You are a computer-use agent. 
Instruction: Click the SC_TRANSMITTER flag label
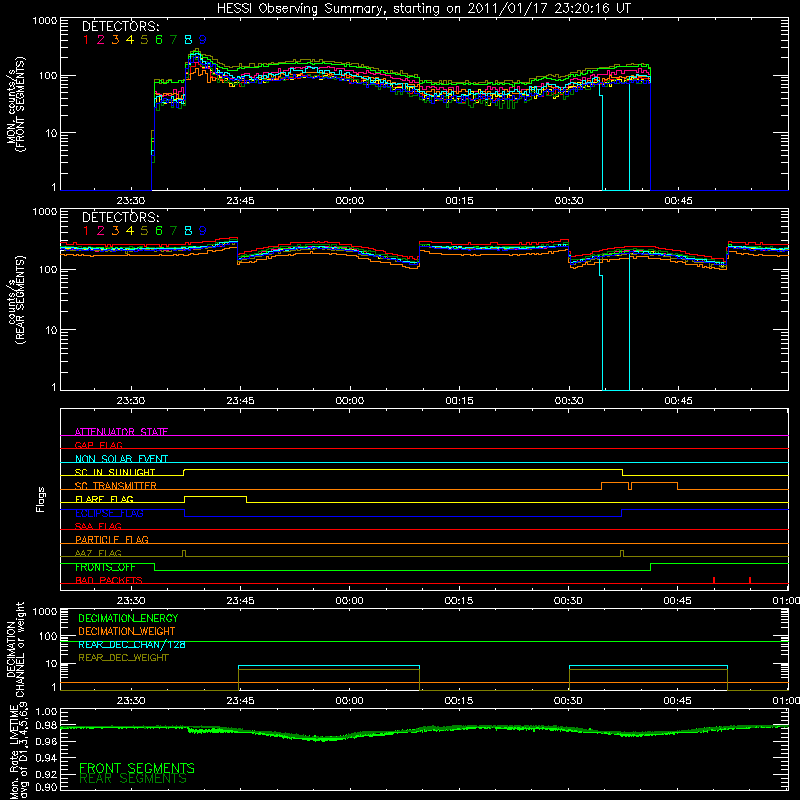[116, 486]
